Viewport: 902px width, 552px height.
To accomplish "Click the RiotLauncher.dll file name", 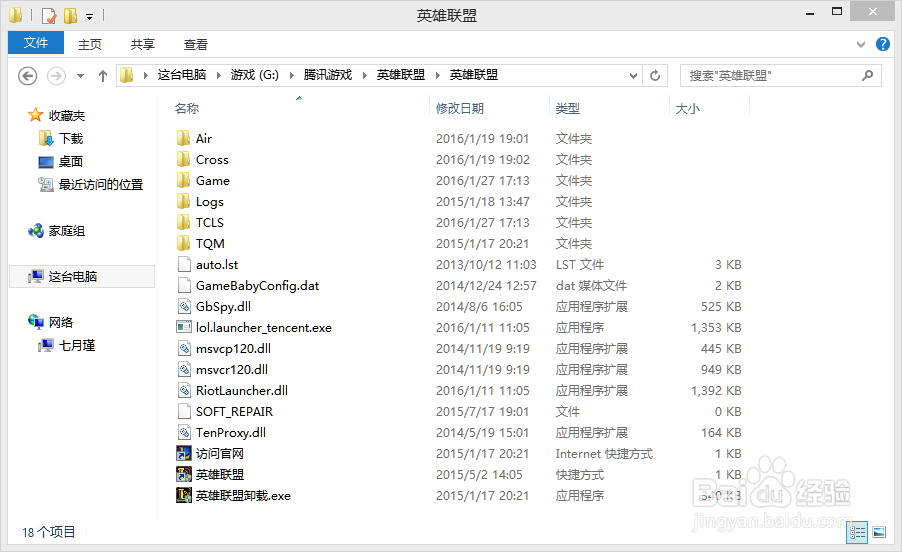I will [x=242, y=390].
